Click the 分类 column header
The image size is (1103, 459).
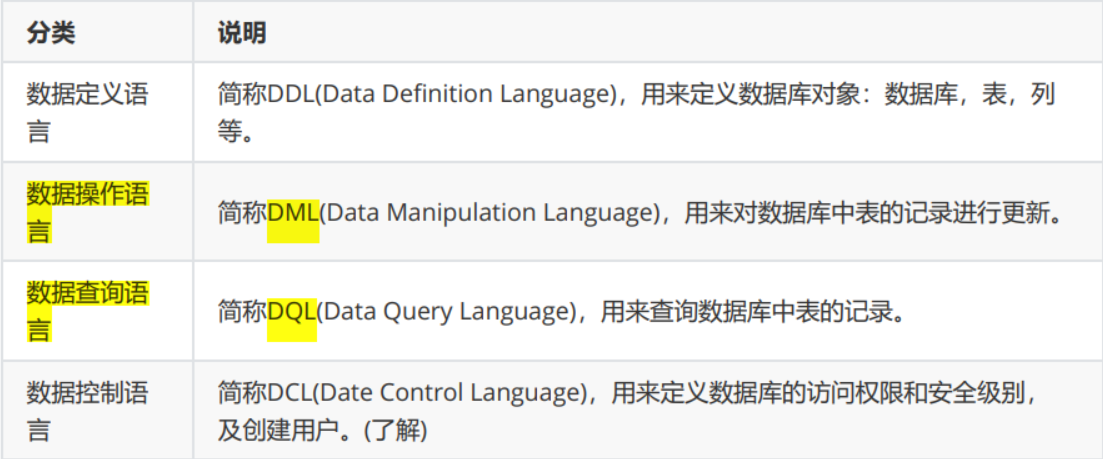pyautogui.click(x=51, y=34)
